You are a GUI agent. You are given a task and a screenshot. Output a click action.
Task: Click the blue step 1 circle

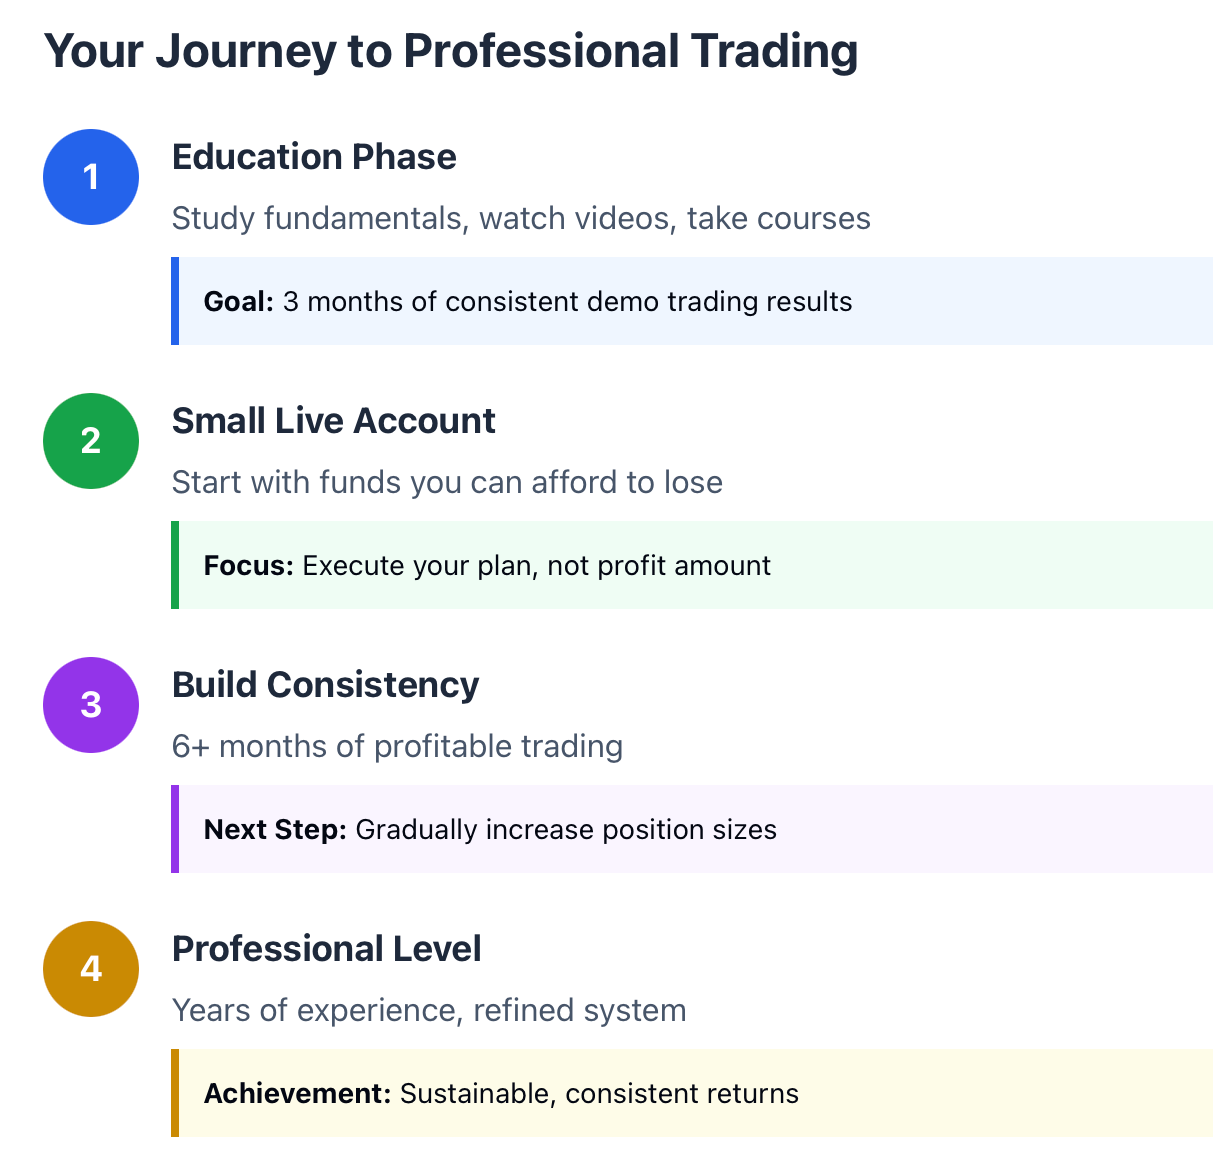(x=91, y=177)
